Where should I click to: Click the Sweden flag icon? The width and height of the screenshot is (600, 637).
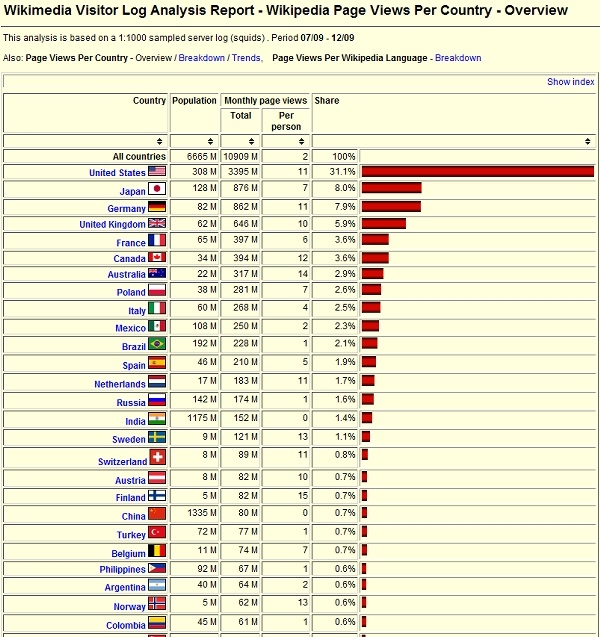click(x=157, y=437)
